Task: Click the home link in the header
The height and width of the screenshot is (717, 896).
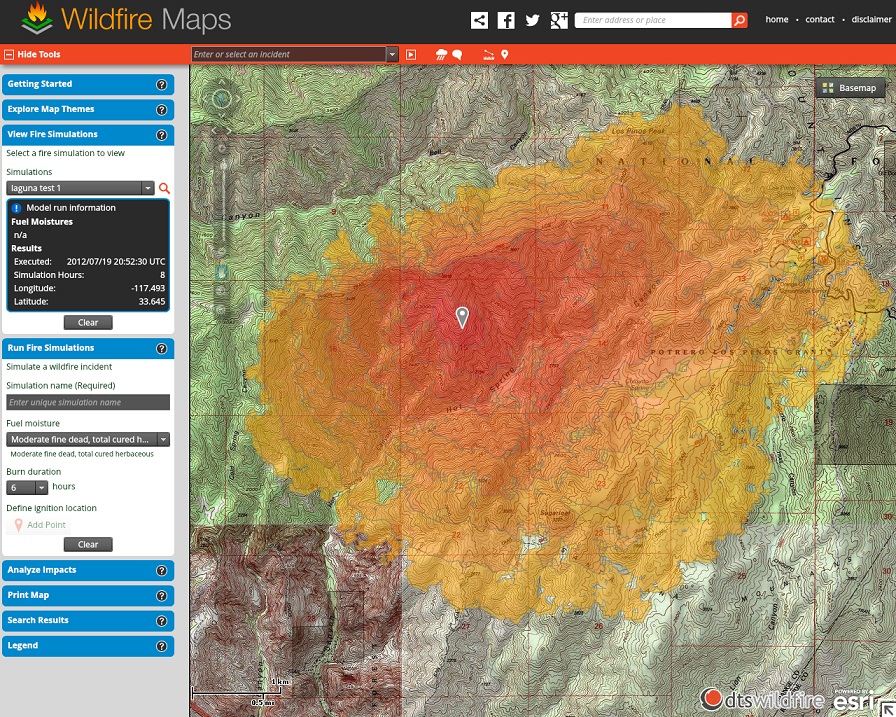Action: 777,19
